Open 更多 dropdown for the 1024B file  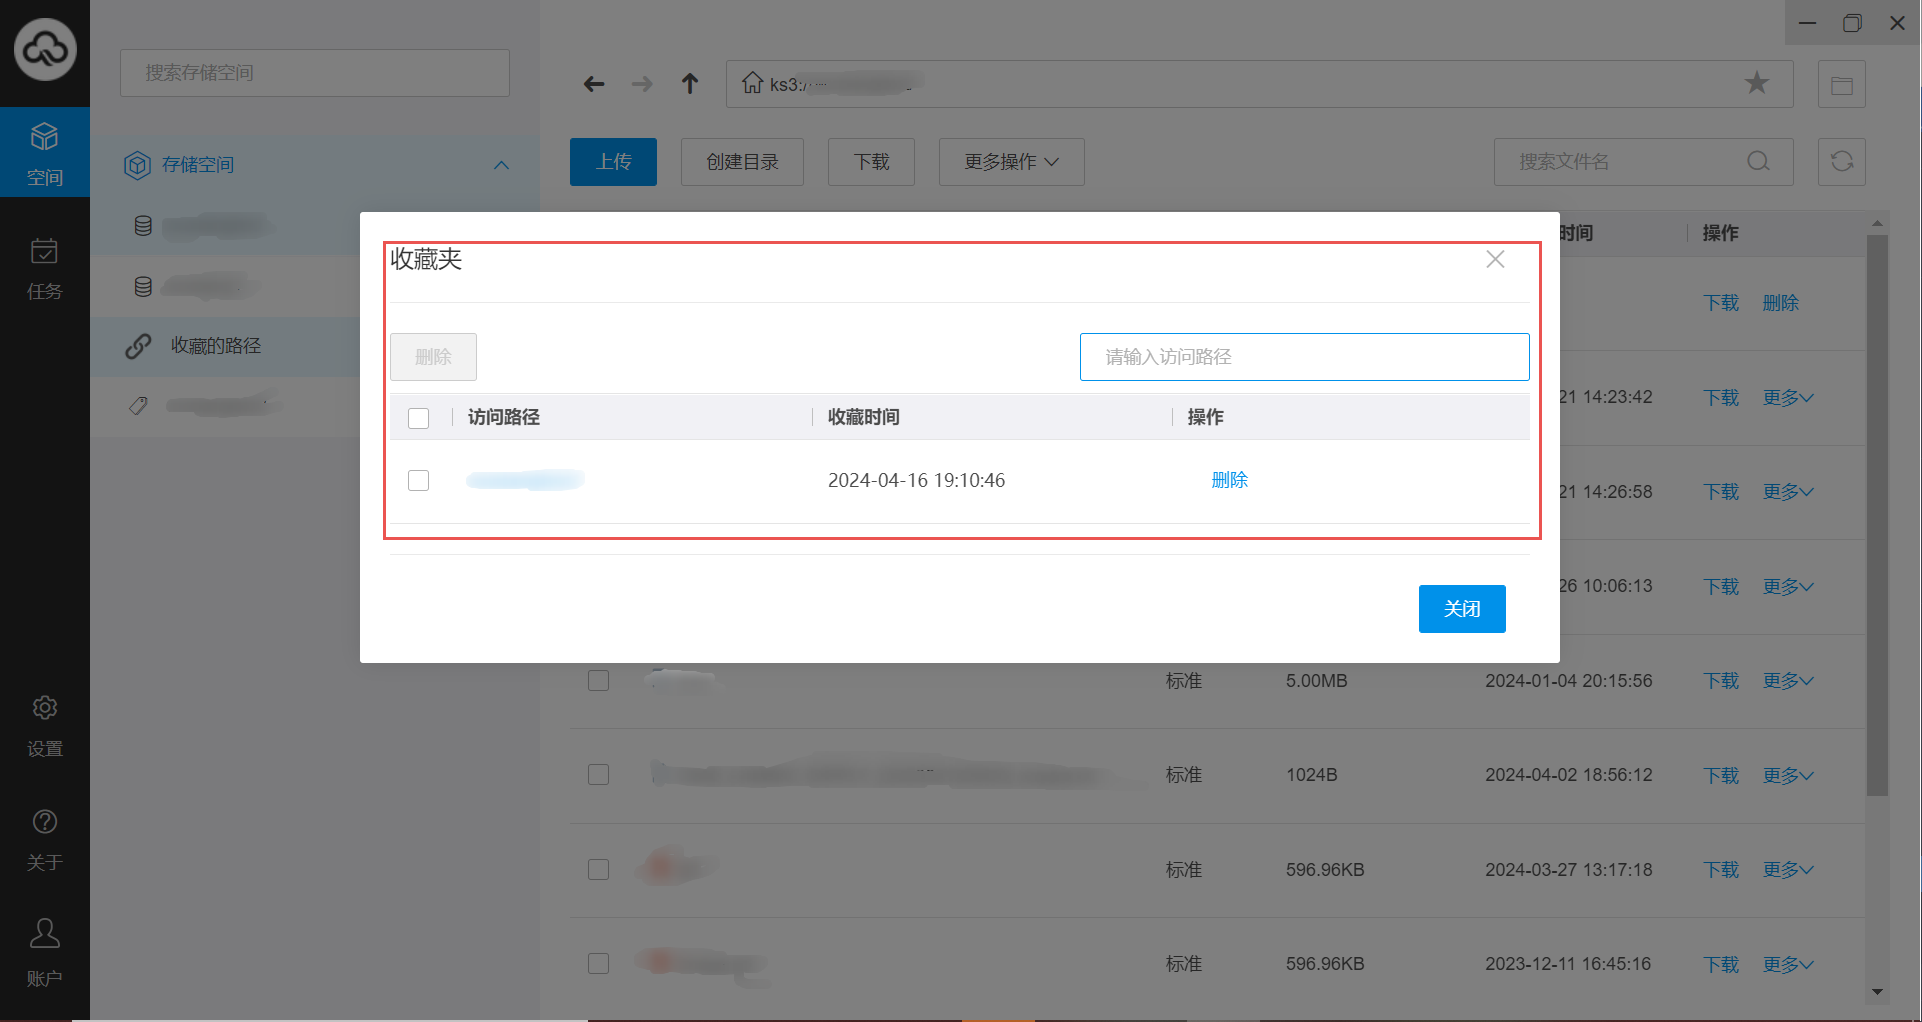(x=1787, y=776)
